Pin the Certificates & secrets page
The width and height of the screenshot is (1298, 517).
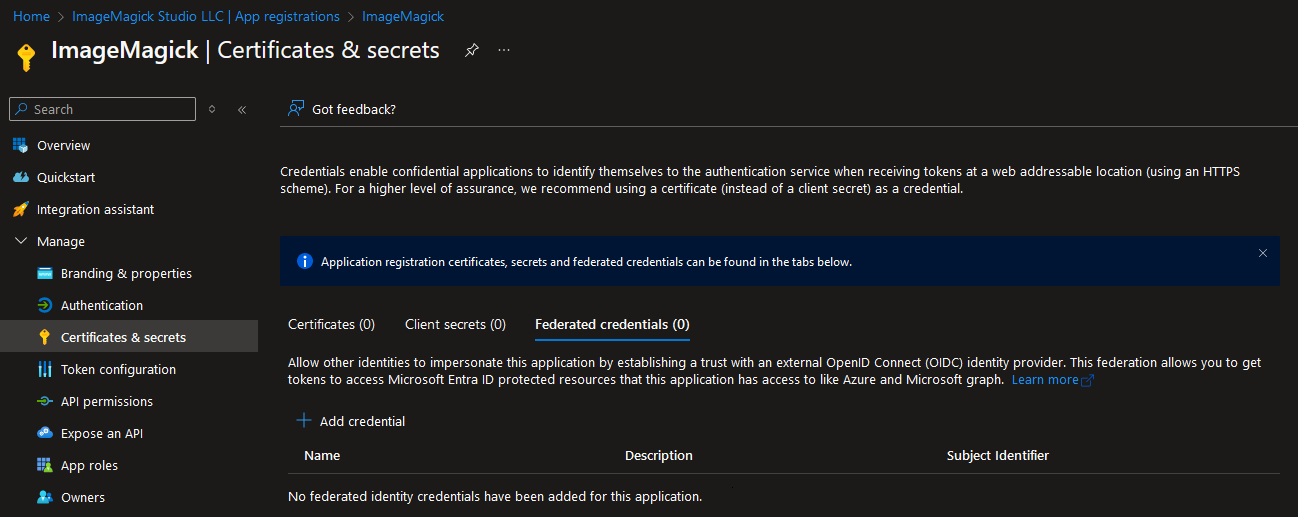tap(472, 50)
